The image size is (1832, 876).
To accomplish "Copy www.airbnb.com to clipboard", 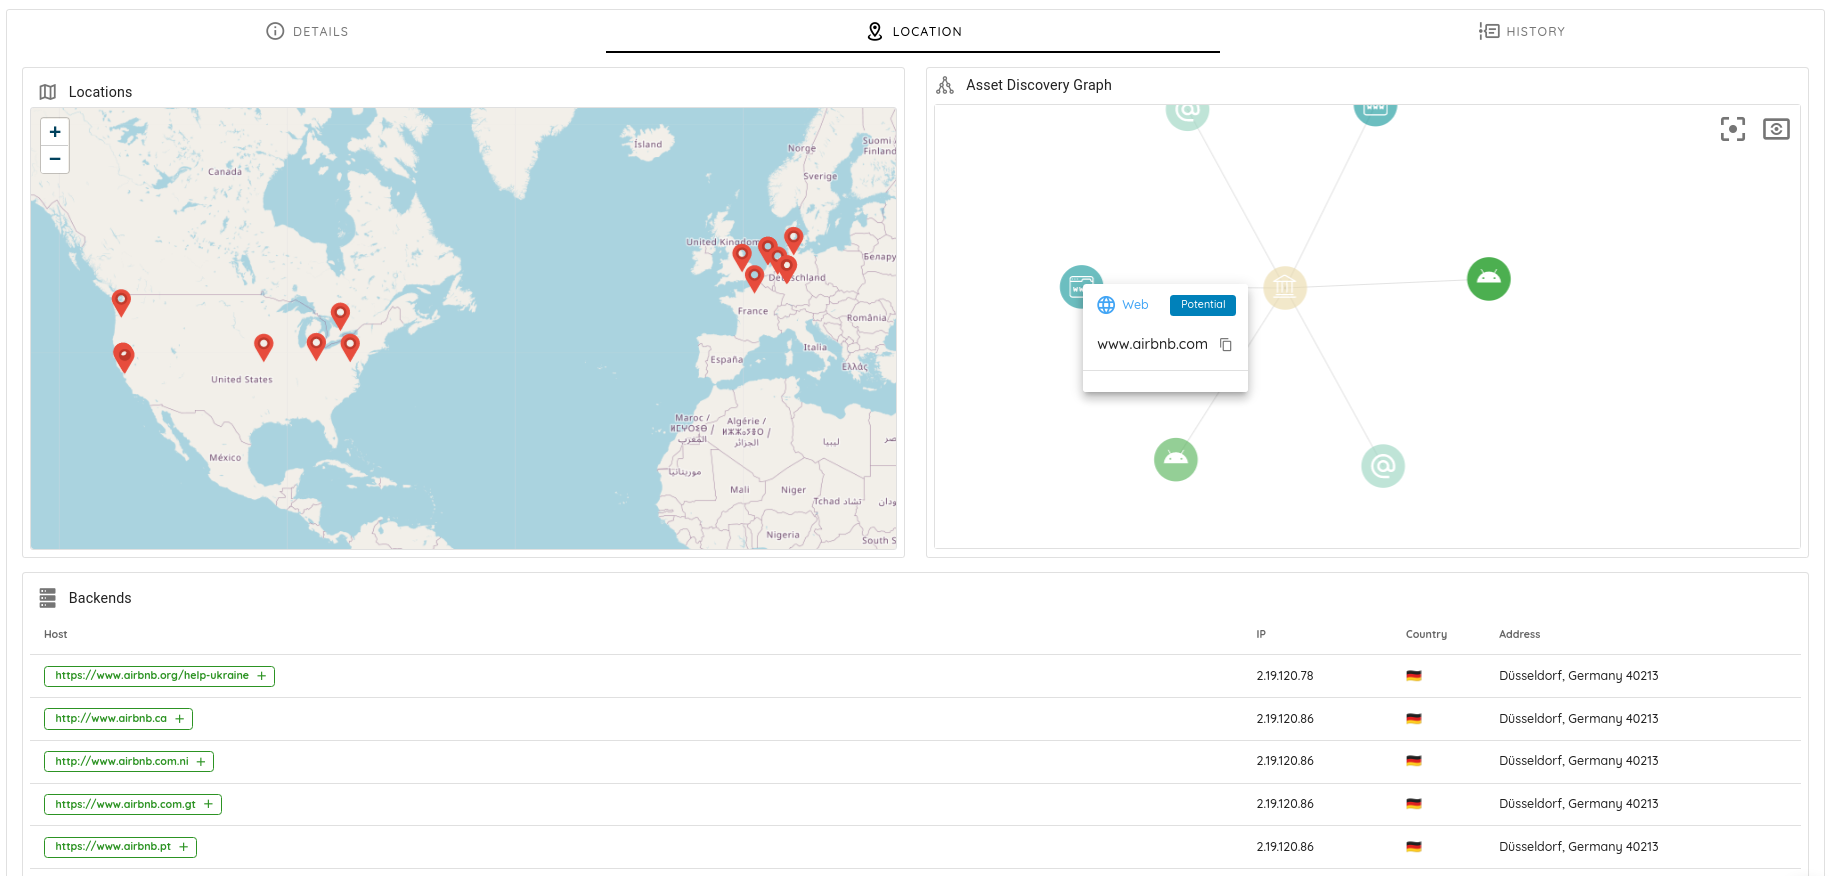I will (x=1226, y=345).
